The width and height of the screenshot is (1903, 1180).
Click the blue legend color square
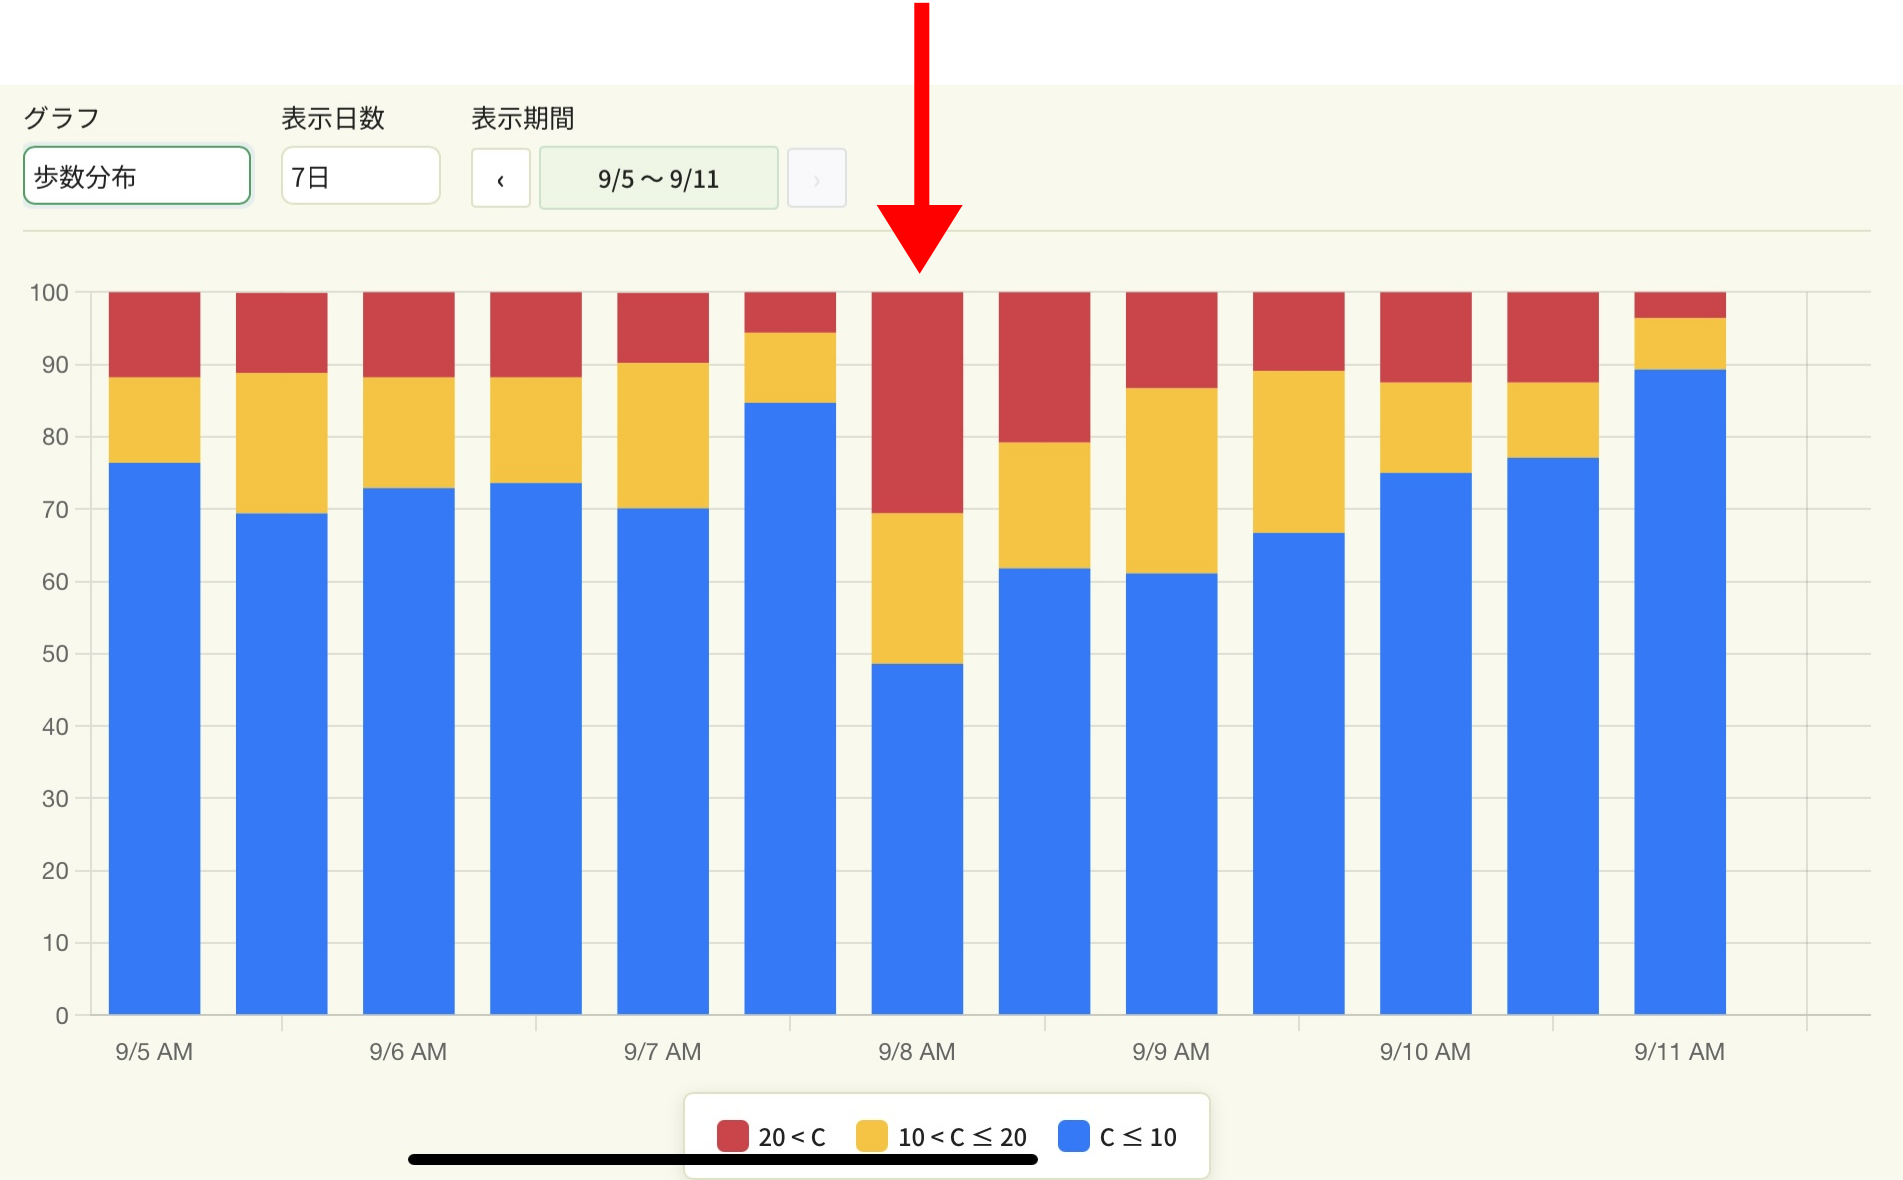coord(1074,1136)
